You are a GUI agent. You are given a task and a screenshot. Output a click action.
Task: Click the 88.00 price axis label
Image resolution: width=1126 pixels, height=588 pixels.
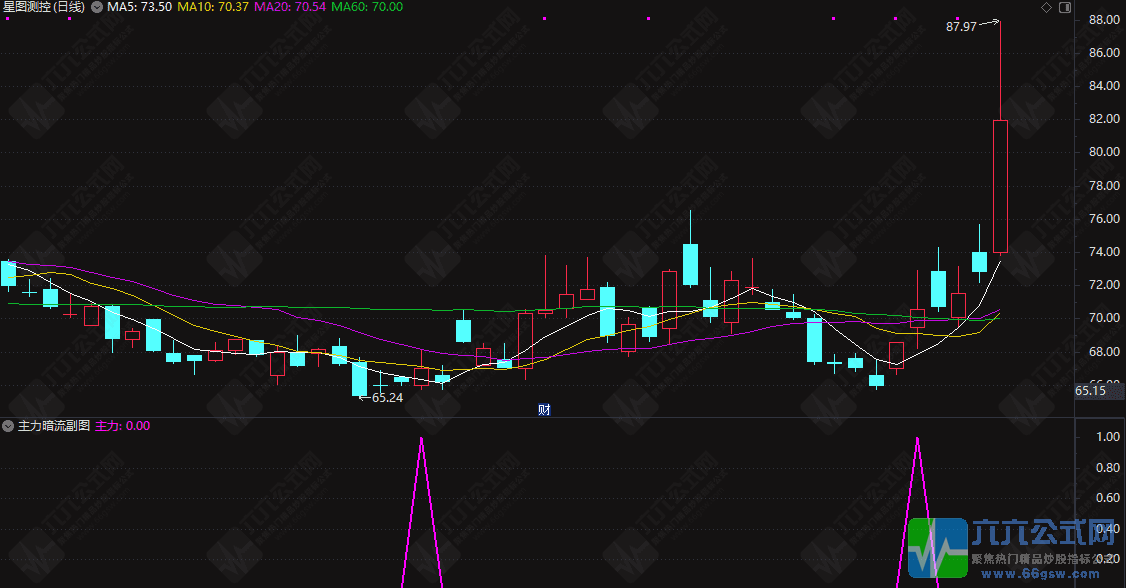[x=1104, y=19]
